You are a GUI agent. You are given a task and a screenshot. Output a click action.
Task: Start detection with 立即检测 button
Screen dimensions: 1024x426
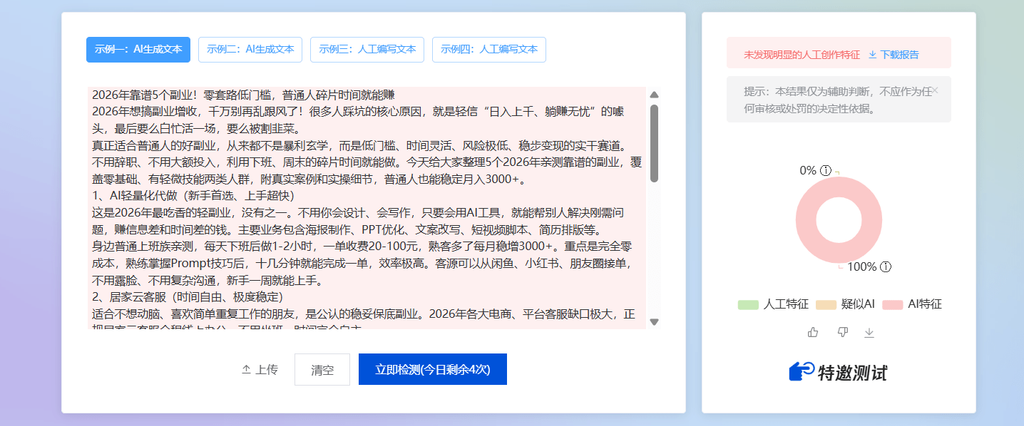(432, 370)
